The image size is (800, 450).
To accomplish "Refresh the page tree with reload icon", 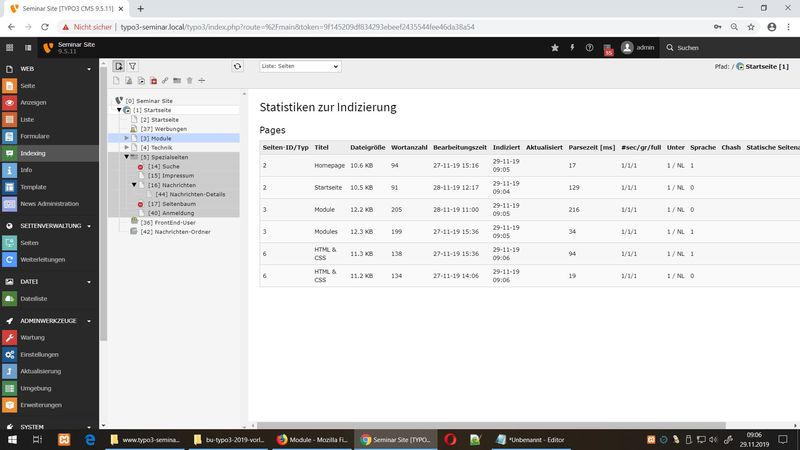I will tap(237, 66).
